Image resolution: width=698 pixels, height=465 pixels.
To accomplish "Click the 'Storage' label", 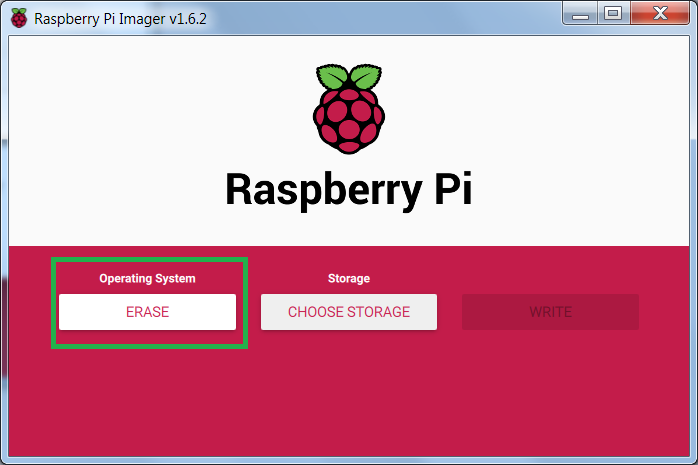I will coord(349,279).
